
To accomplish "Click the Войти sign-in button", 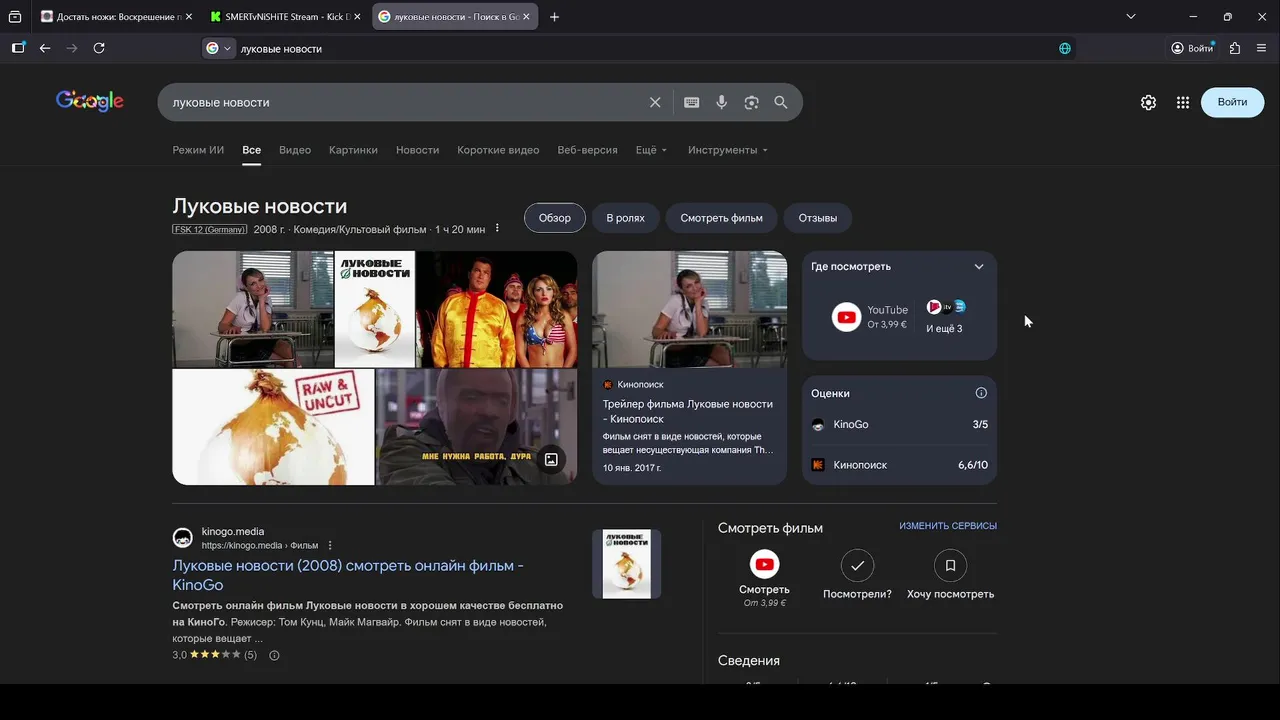I will click(x=1232, y=102).
